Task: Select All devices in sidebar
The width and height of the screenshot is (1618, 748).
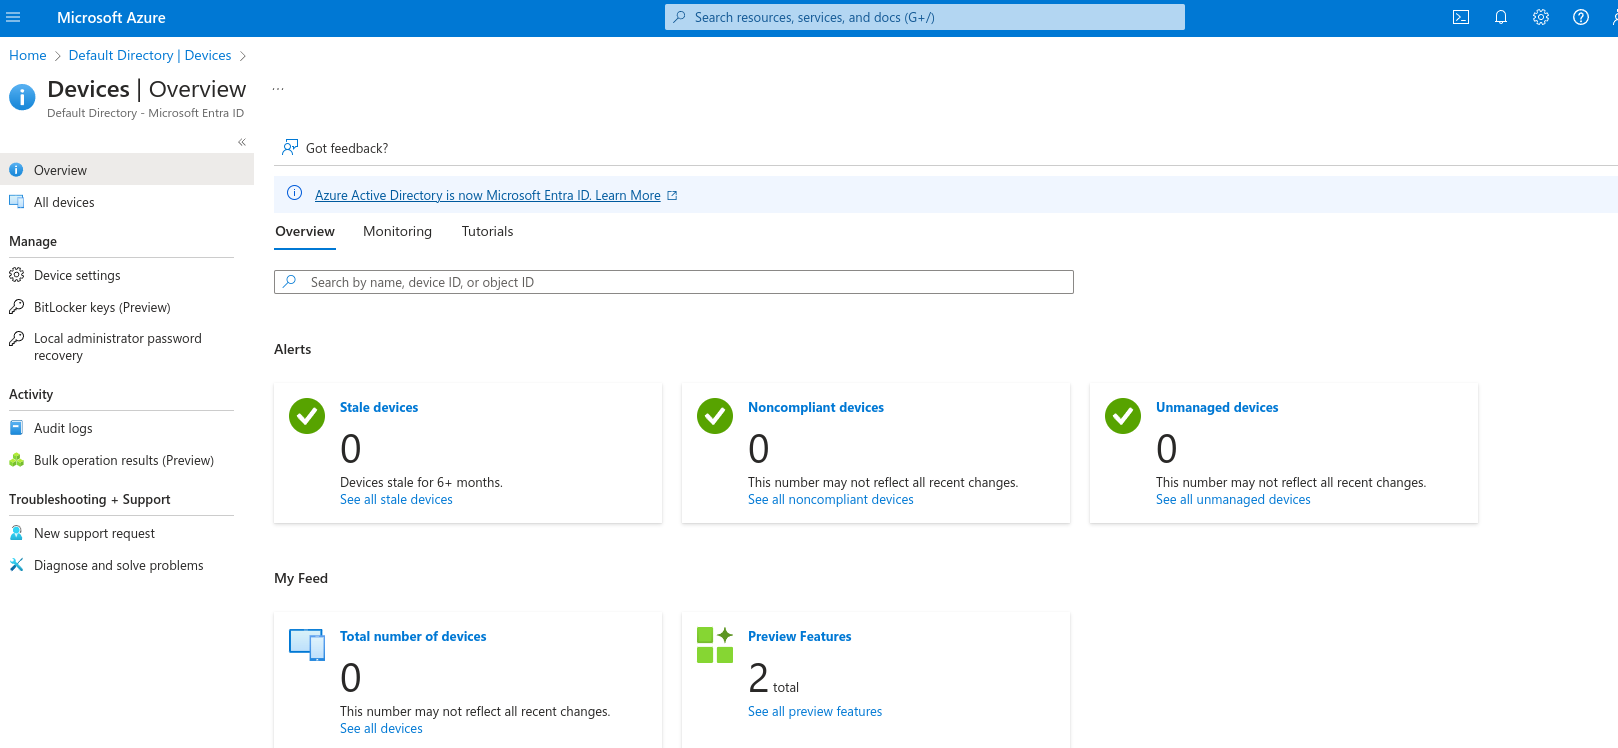Action: tap(64, 202)
